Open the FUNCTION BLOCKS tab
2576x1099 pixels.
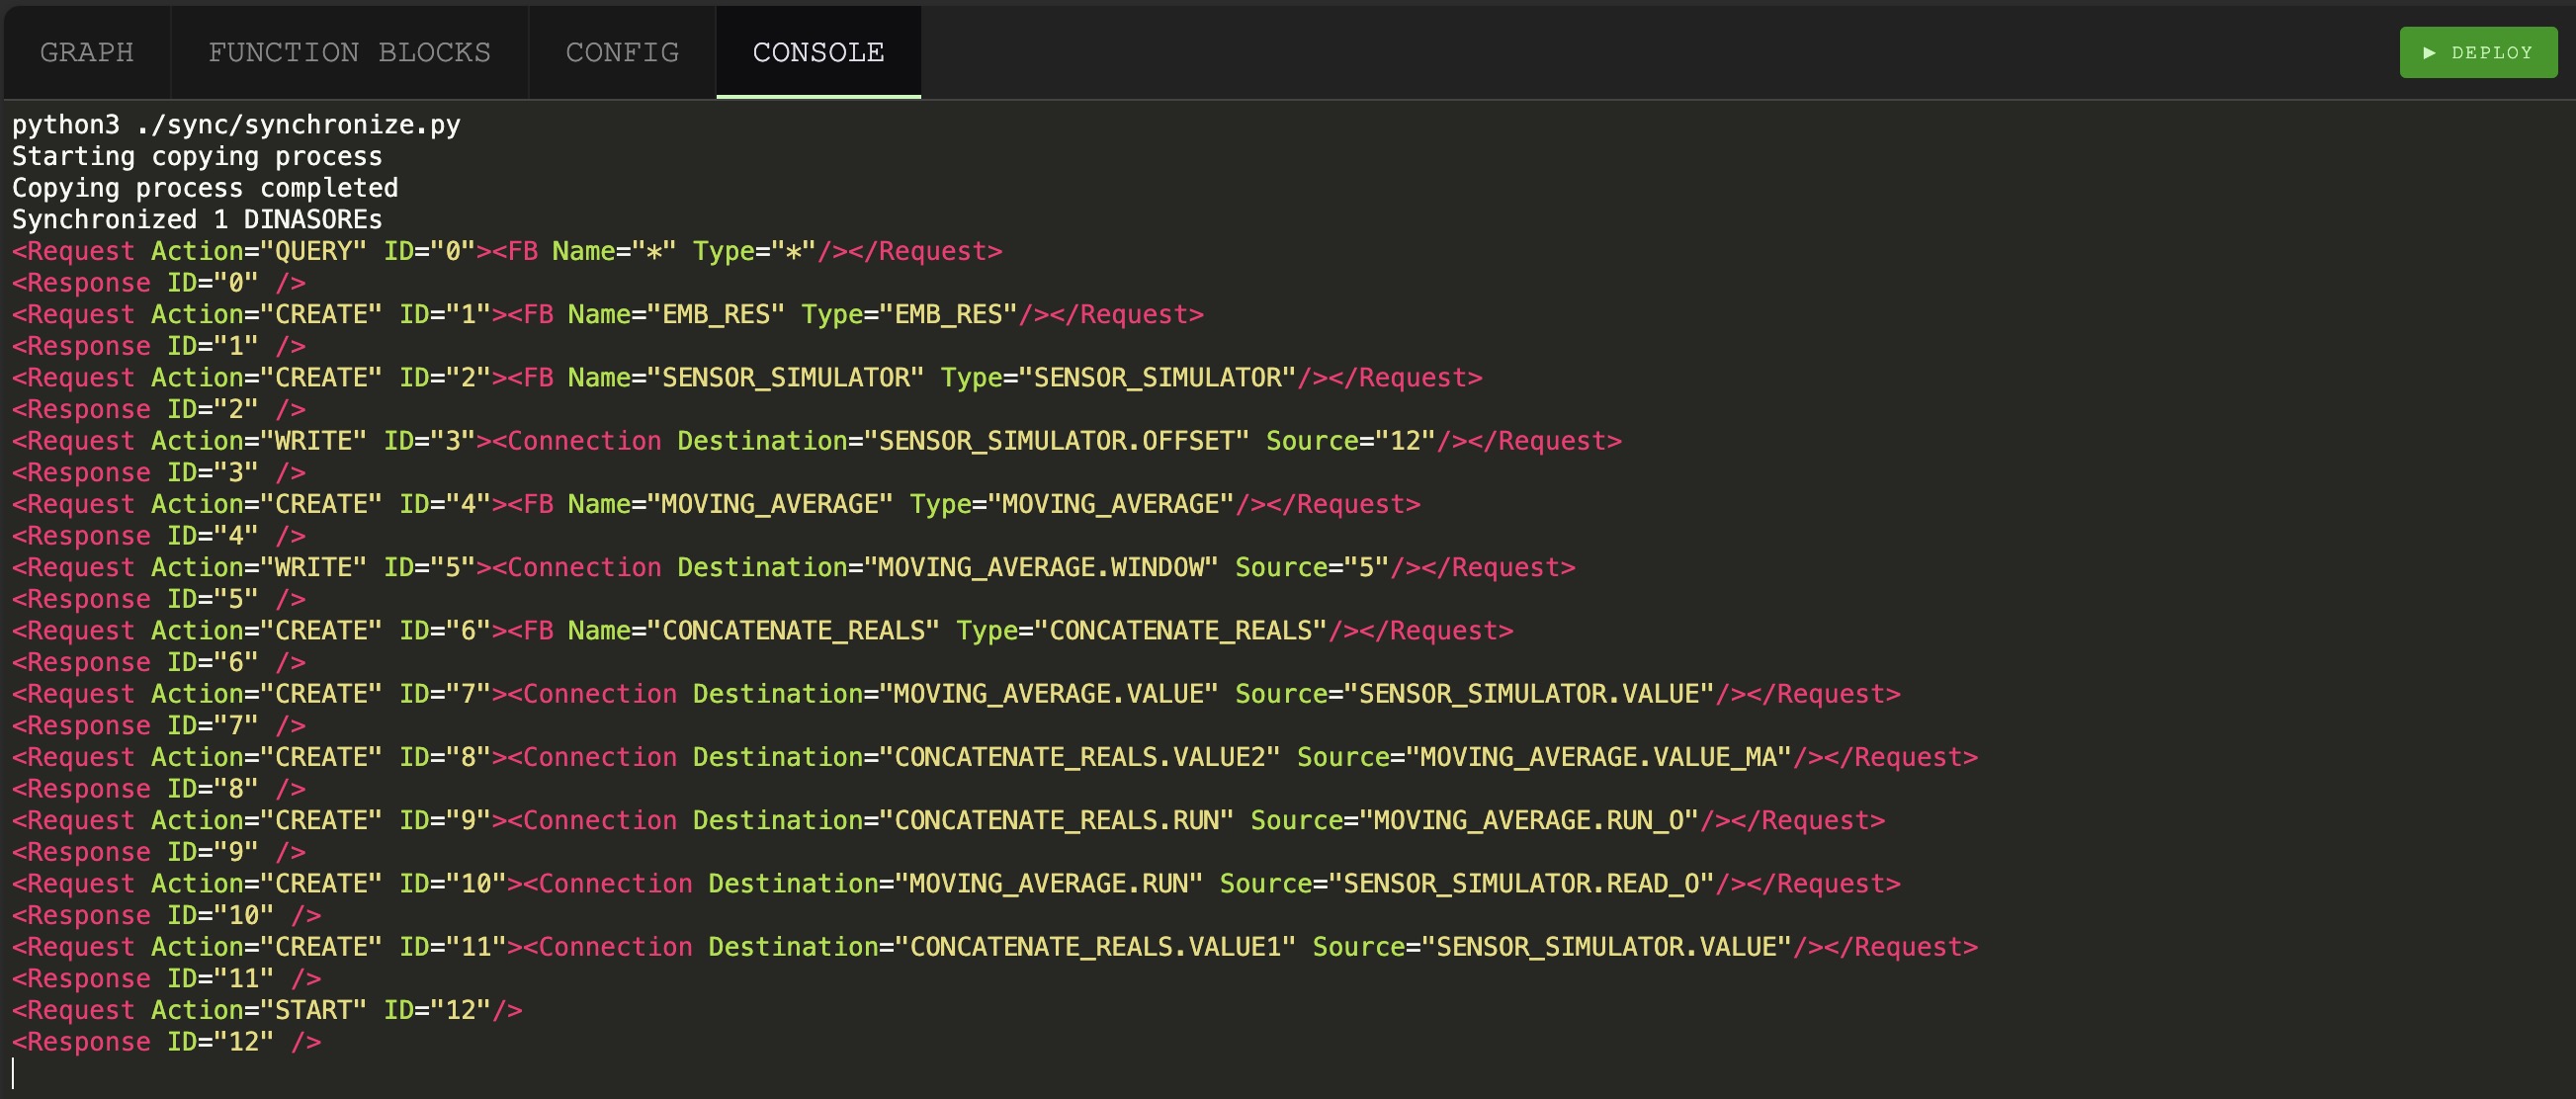click(x=349, y=52)
